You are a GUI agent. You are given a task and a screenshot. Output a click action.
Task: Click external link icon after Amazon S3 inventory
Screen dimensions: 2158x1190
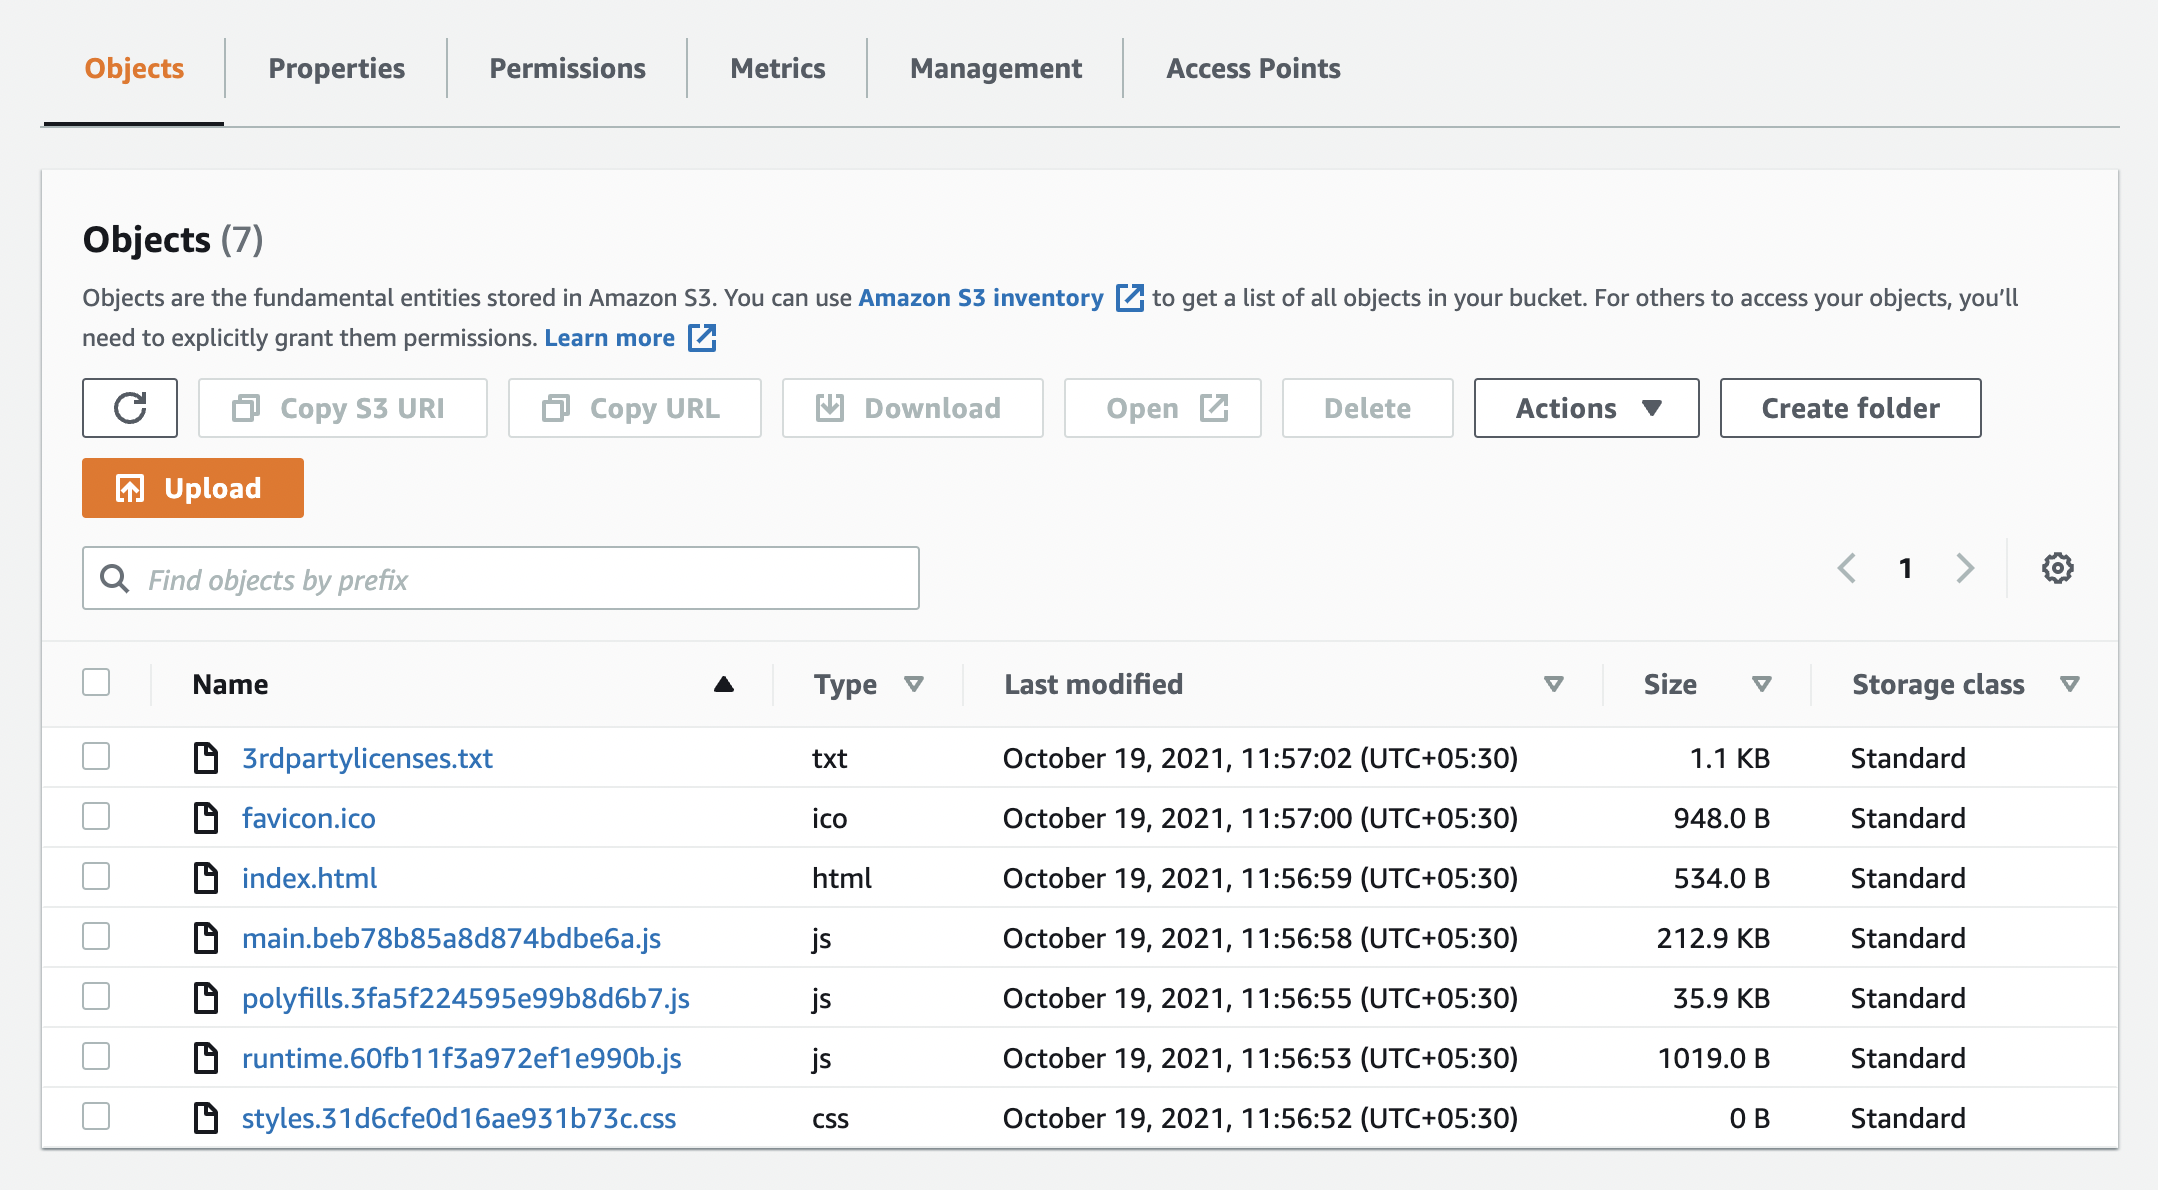pos(1129,298)
